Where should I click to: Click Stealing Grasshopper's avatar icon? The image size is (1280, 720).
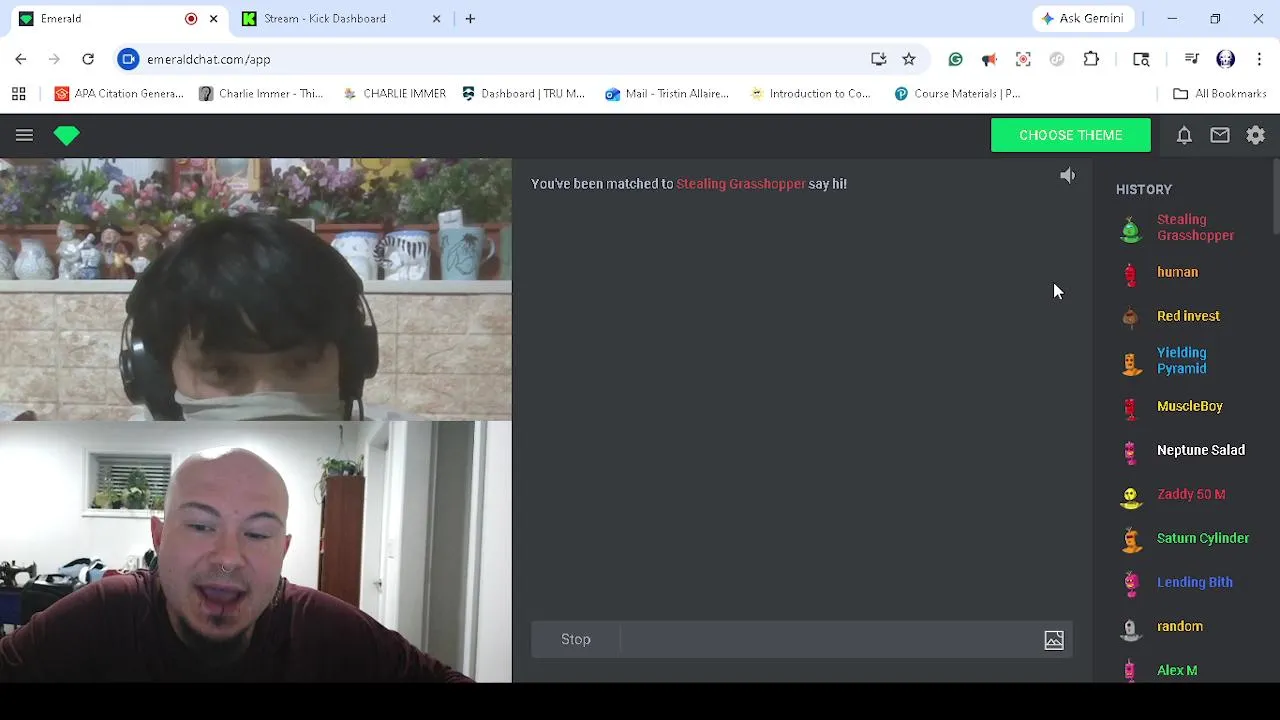(1131, 230)
